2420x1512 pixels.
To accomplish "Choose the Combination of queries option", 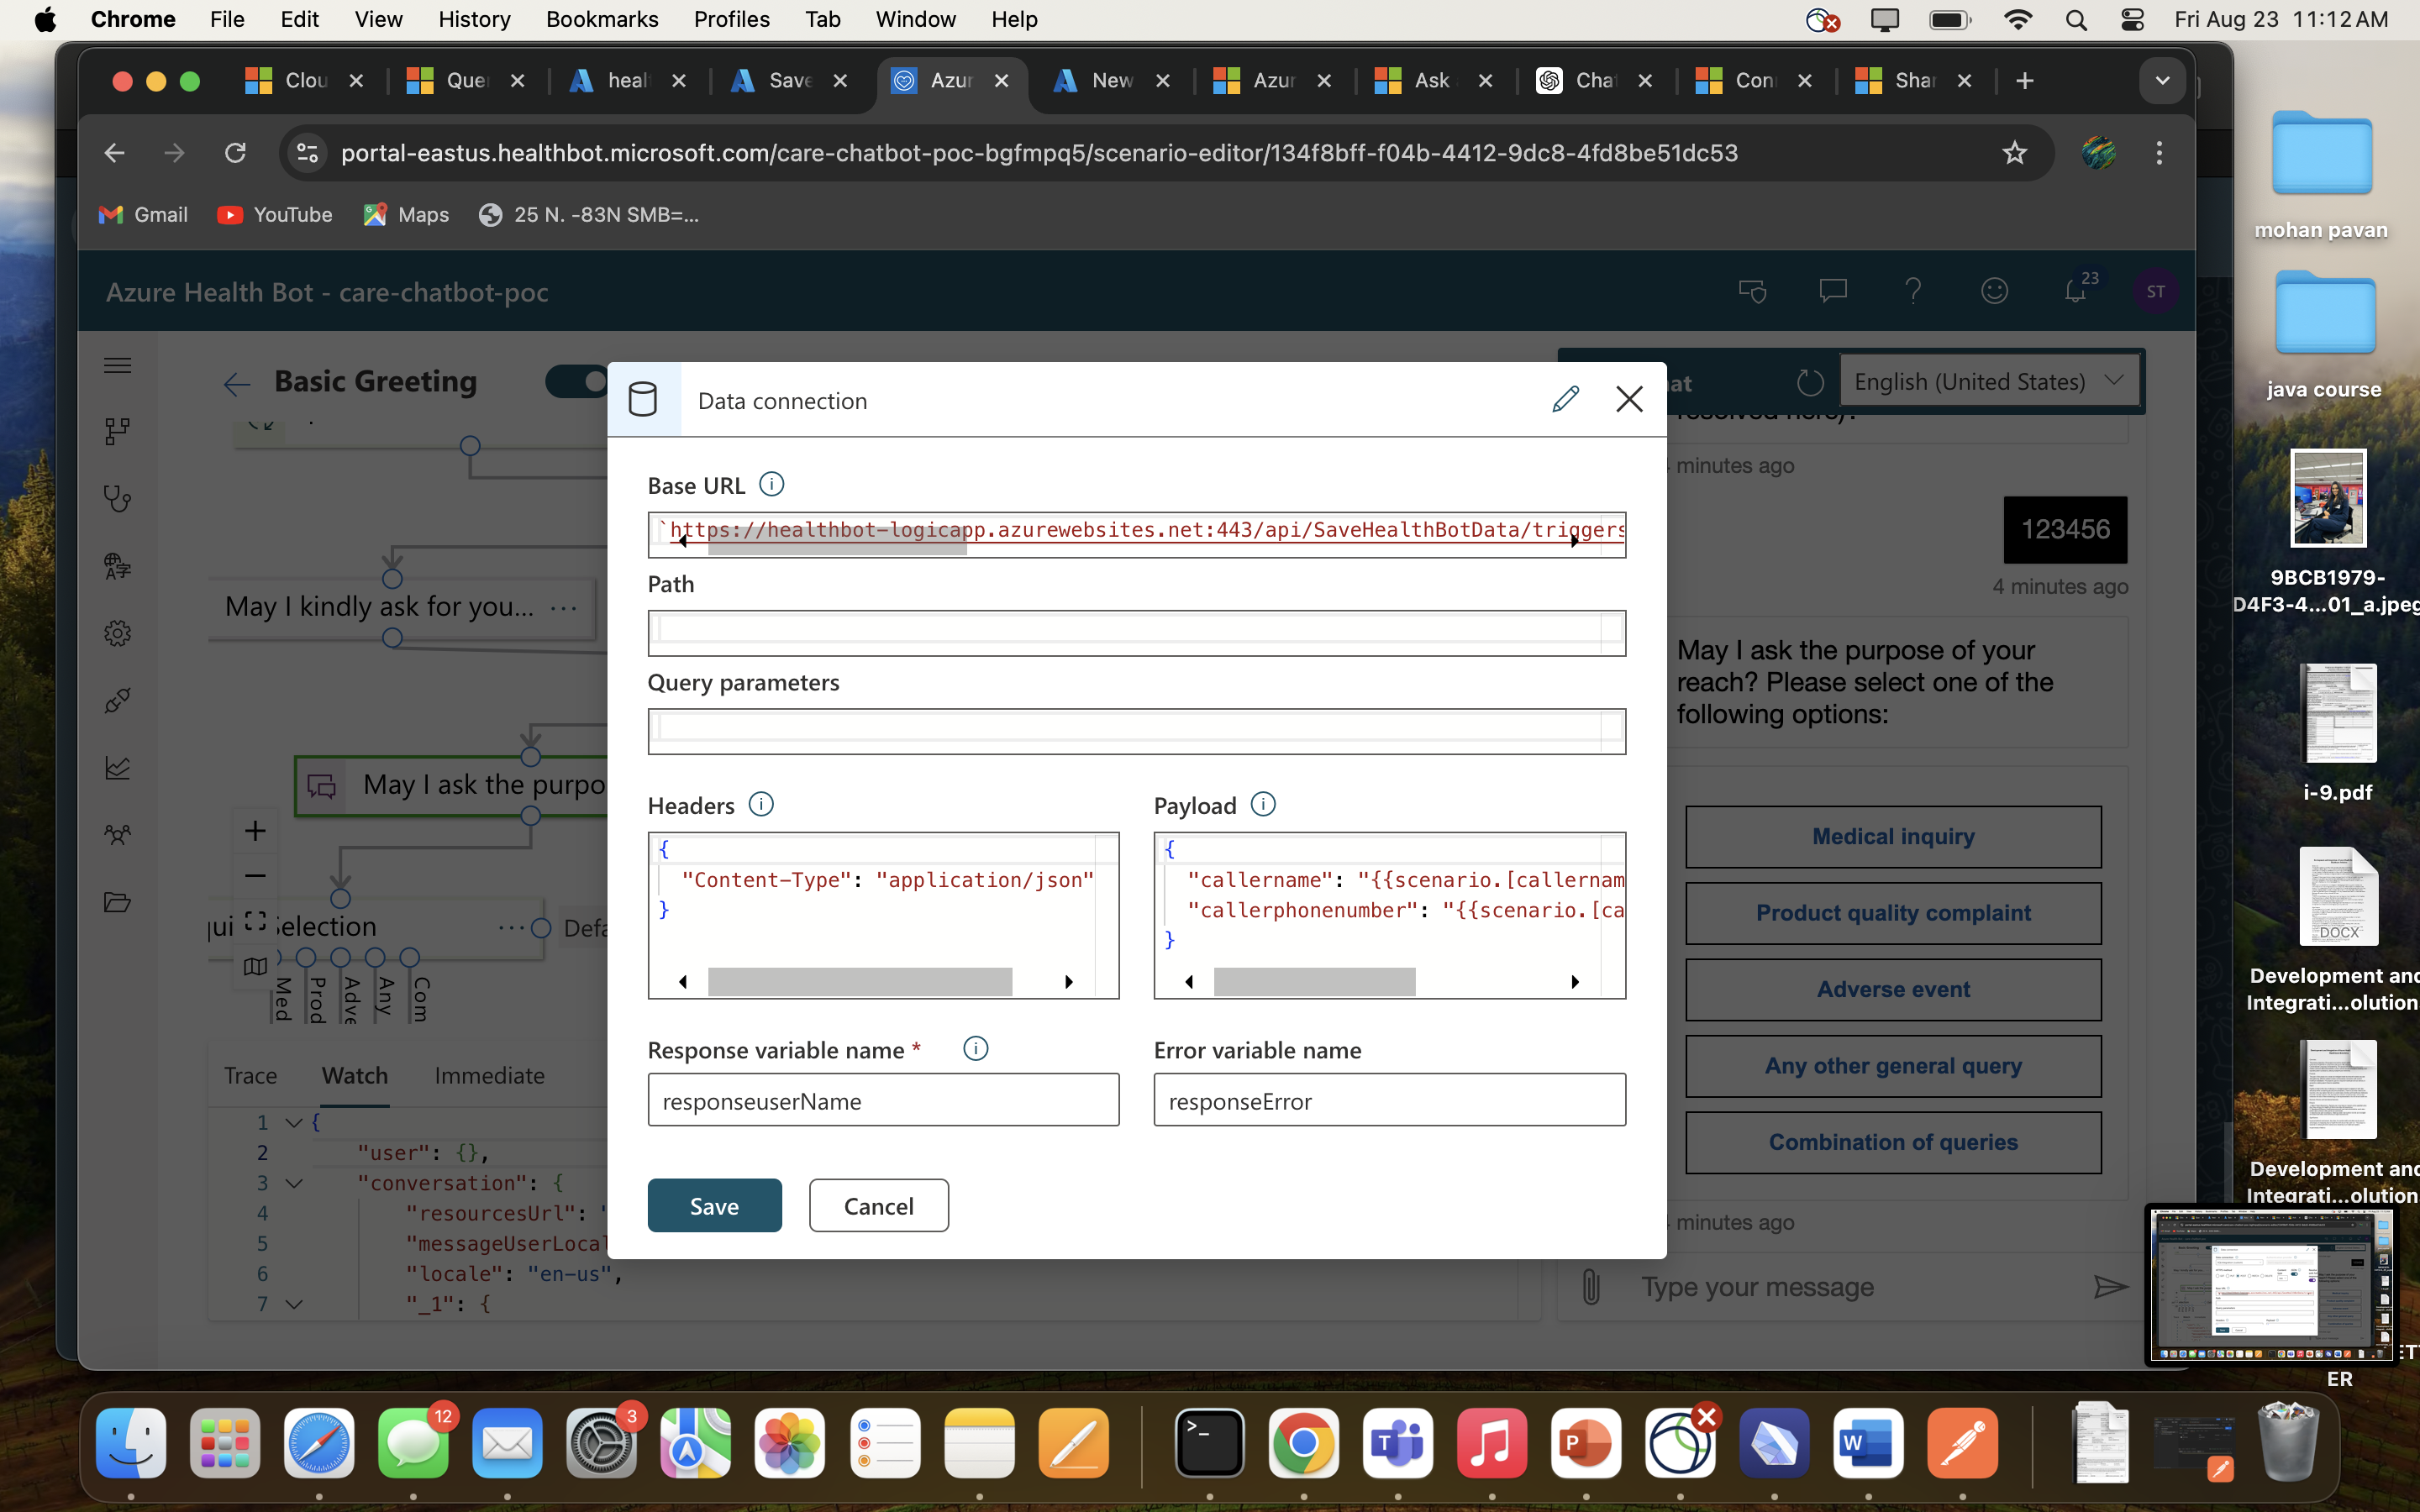I will [1892, 1142].
